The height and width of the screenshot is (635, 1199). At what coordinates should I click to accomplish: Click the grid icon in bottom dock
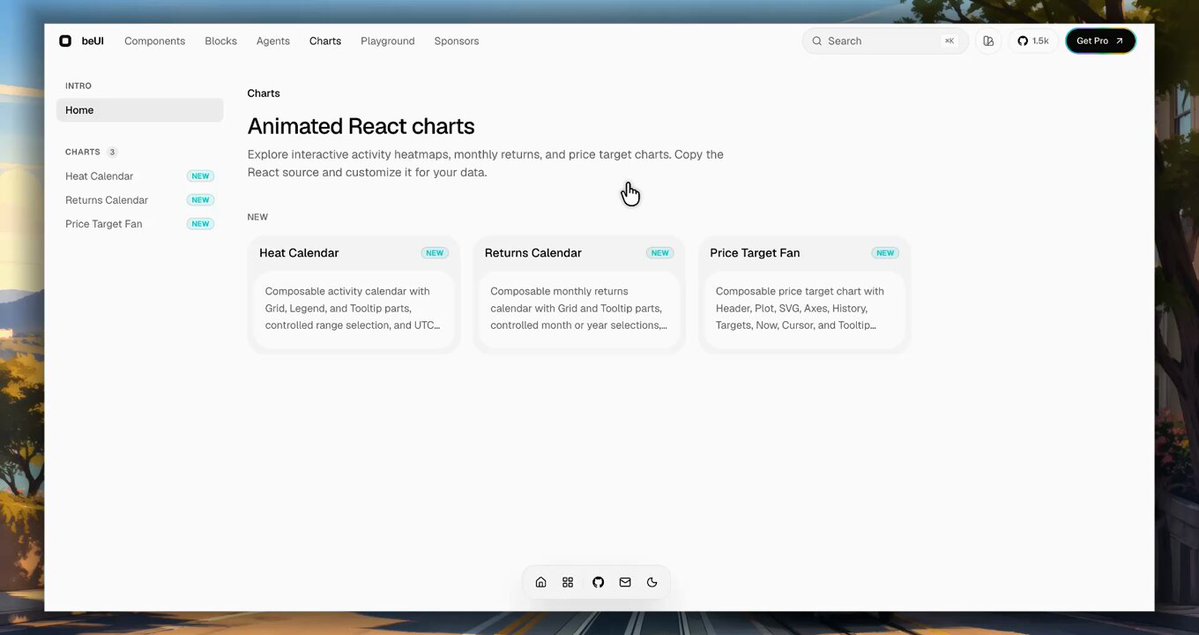pyautogui.click(x=567, y=582)
